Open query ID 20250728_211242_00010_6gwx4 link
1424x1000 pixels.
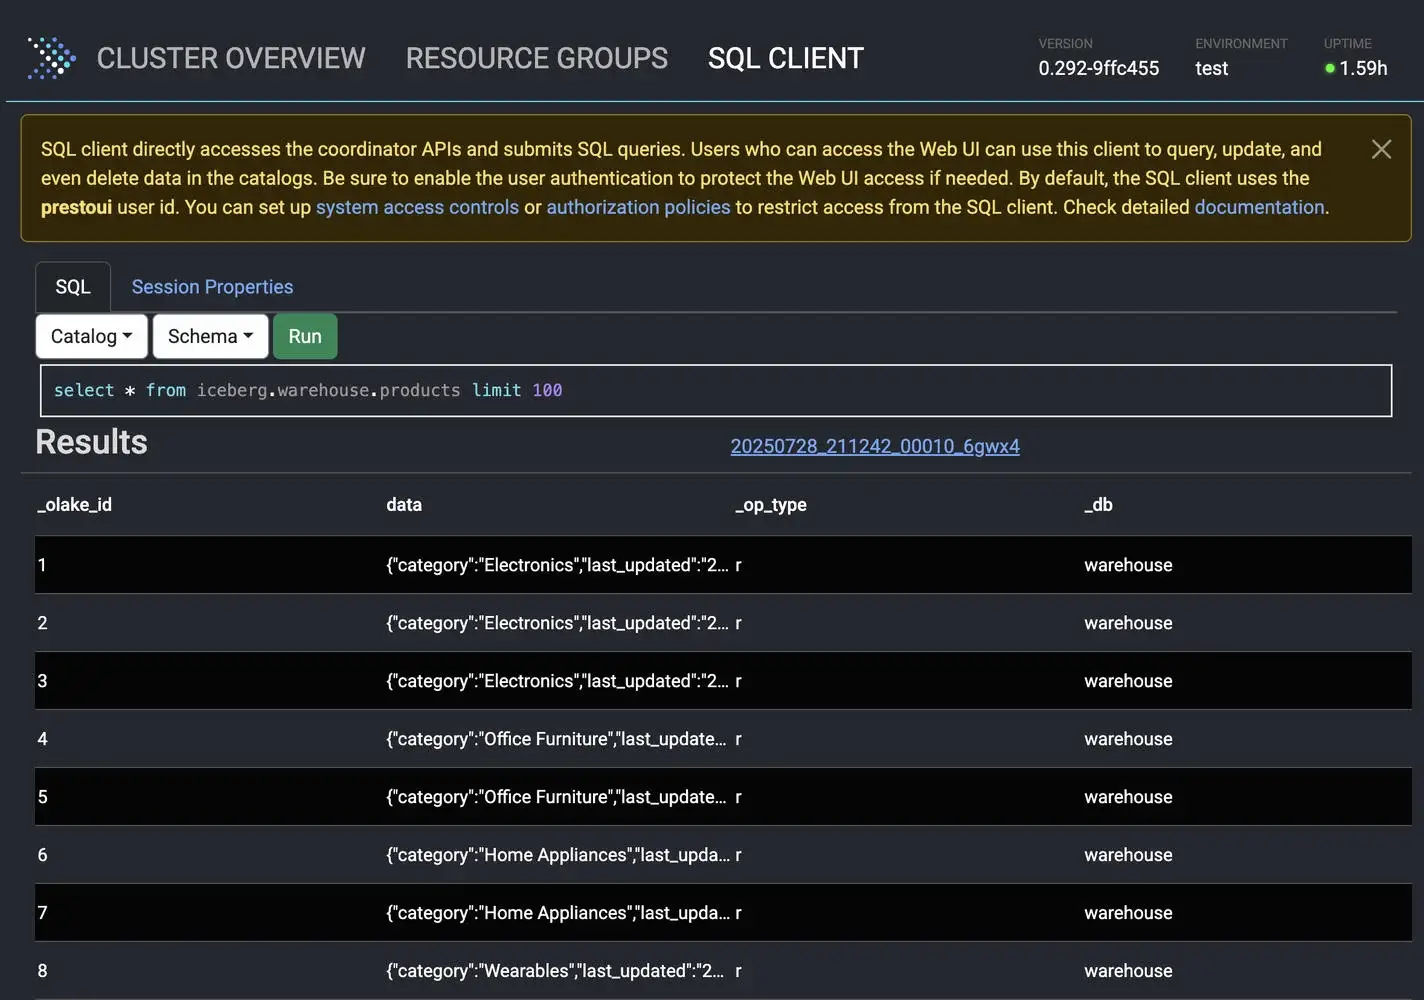pyautogui.click(x=875, y=446)
